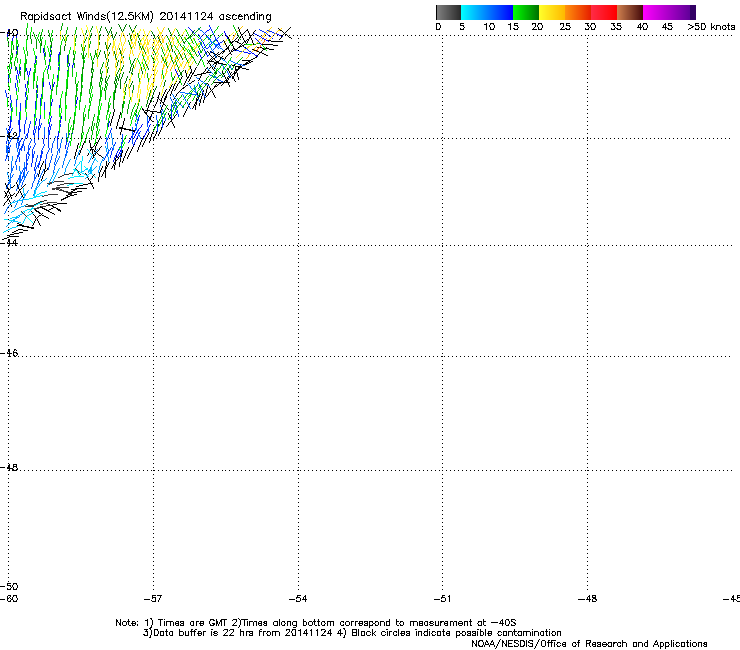Click the red 30-35 knots color swatch
This screenshot has width=740, height=650.
604,12
